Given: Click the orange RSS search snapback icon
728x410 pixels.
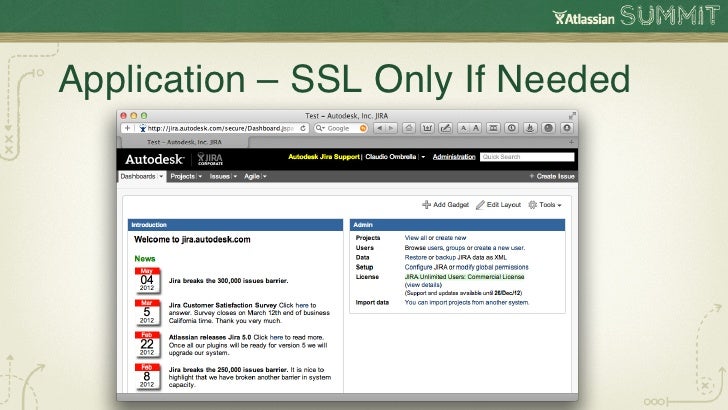Looking at the screenshot, I should [363, 128].
